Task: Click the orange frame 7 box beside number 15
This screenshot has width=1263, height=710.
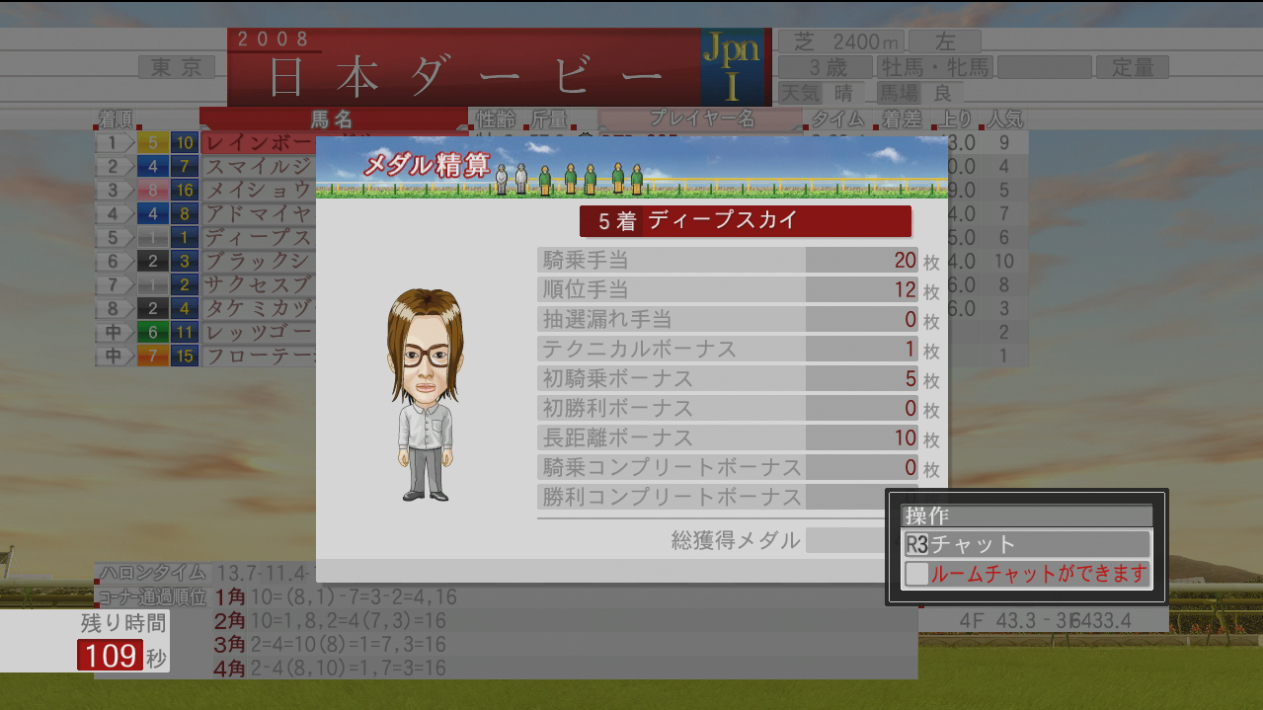Action: tap(152, 356)
